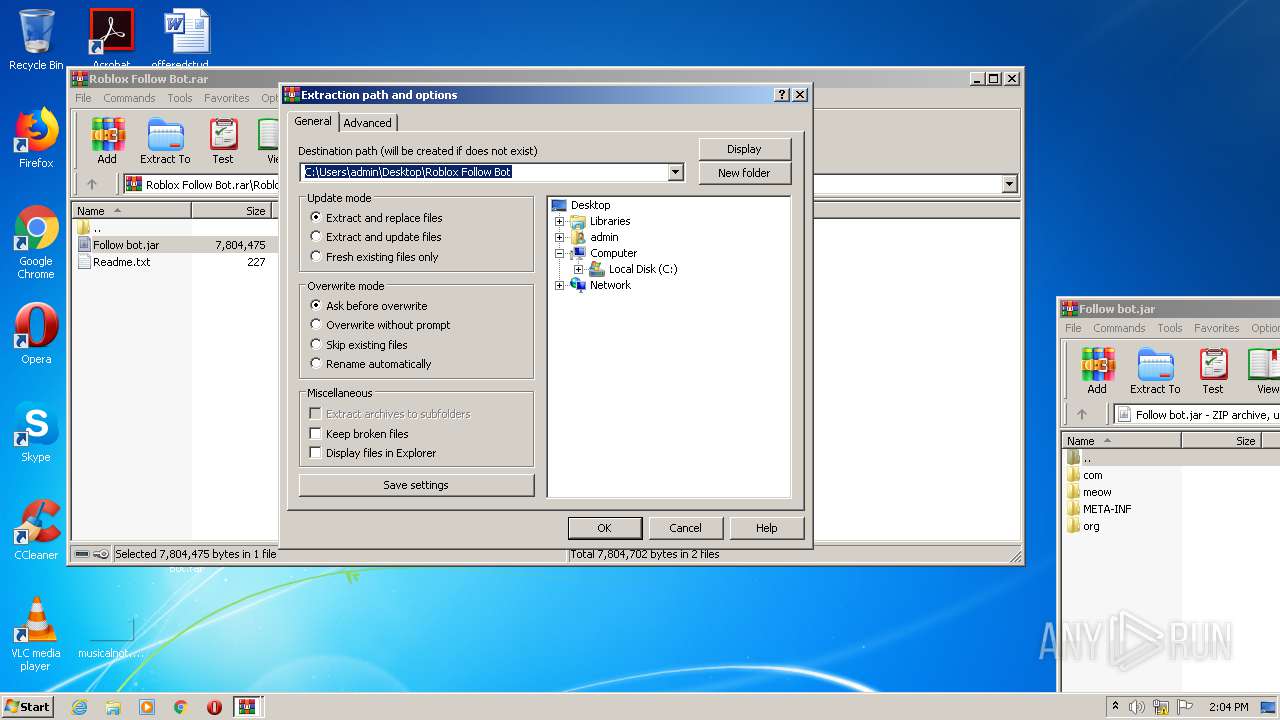The height and width of the screenshot is (720, 1280).
Task: Click the OK button
Action: coord(604,528)
